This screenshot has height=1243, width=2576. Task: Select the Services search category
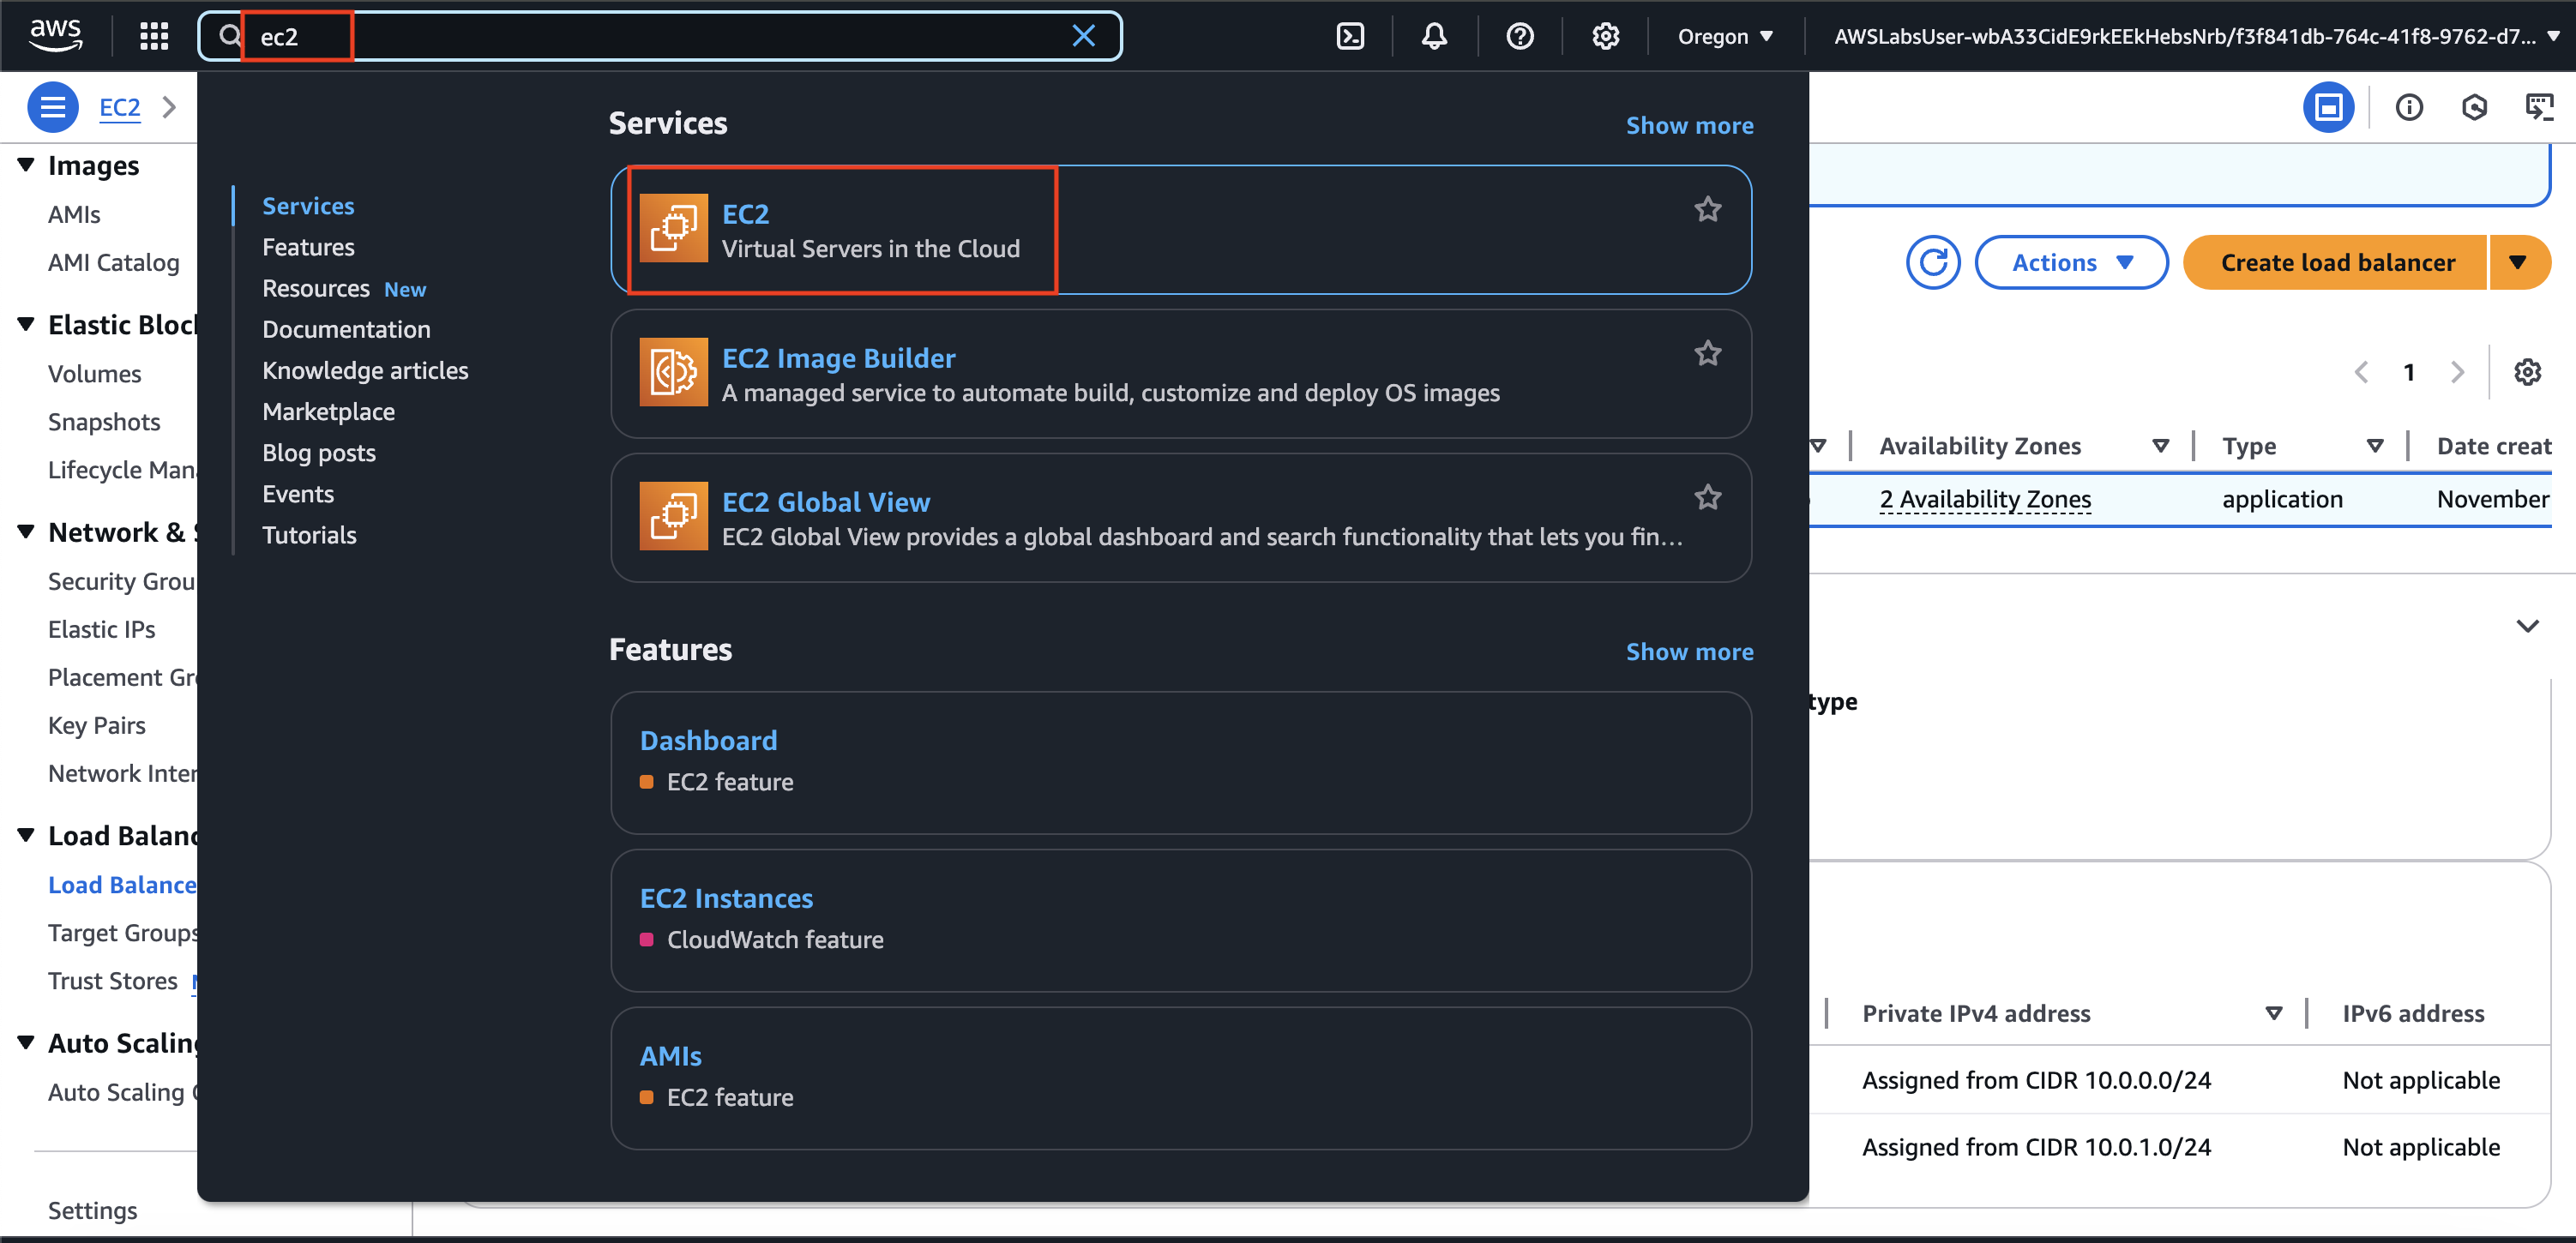(308, 205)
